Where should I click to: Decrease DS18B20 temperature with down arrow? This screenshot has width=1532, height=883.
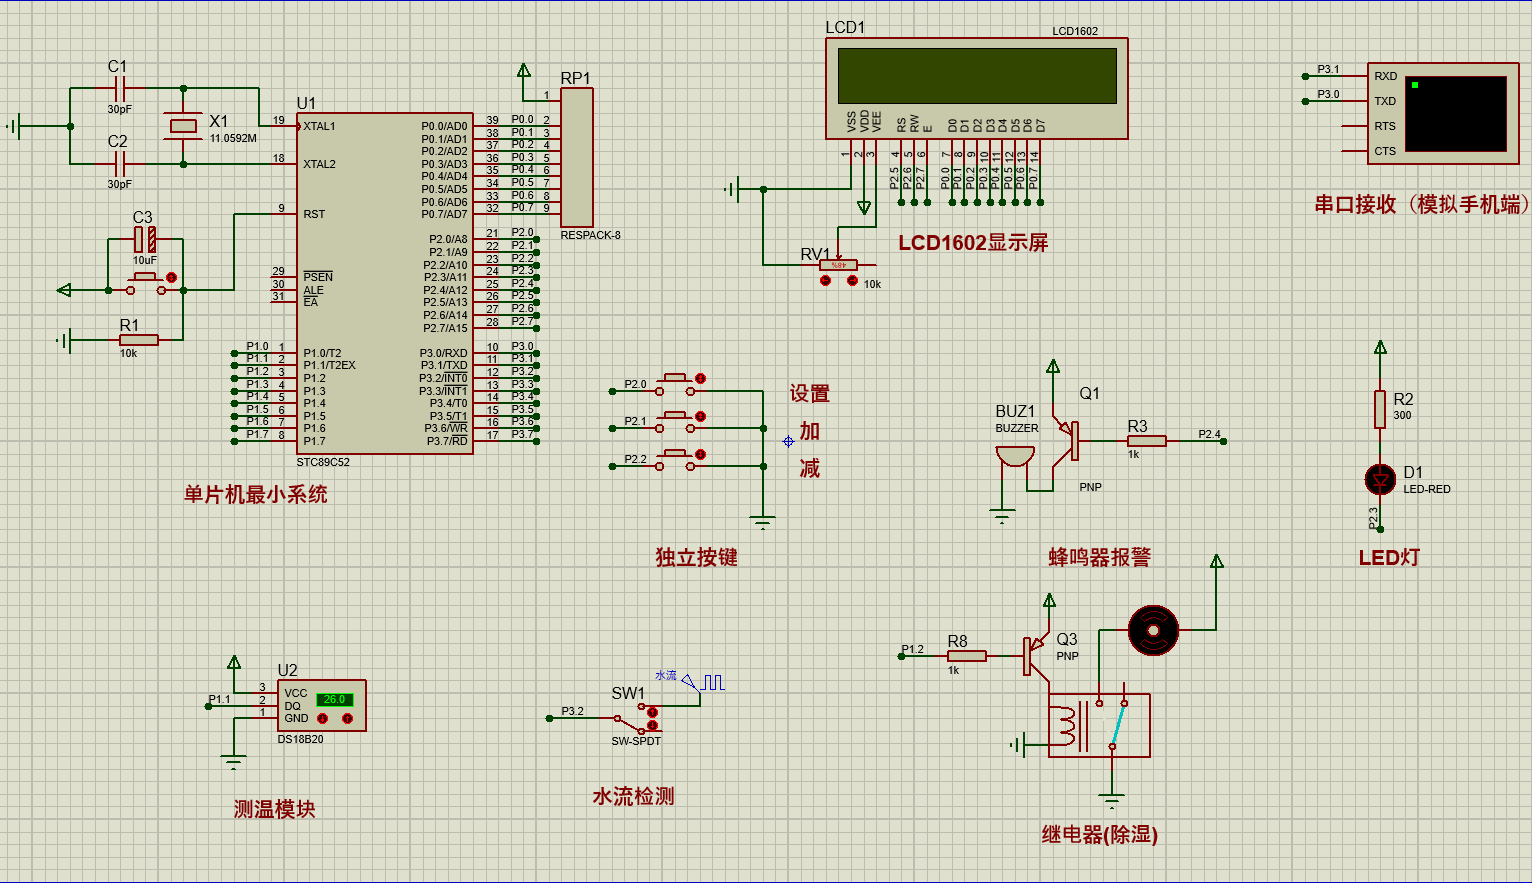(x=322, y=719)
